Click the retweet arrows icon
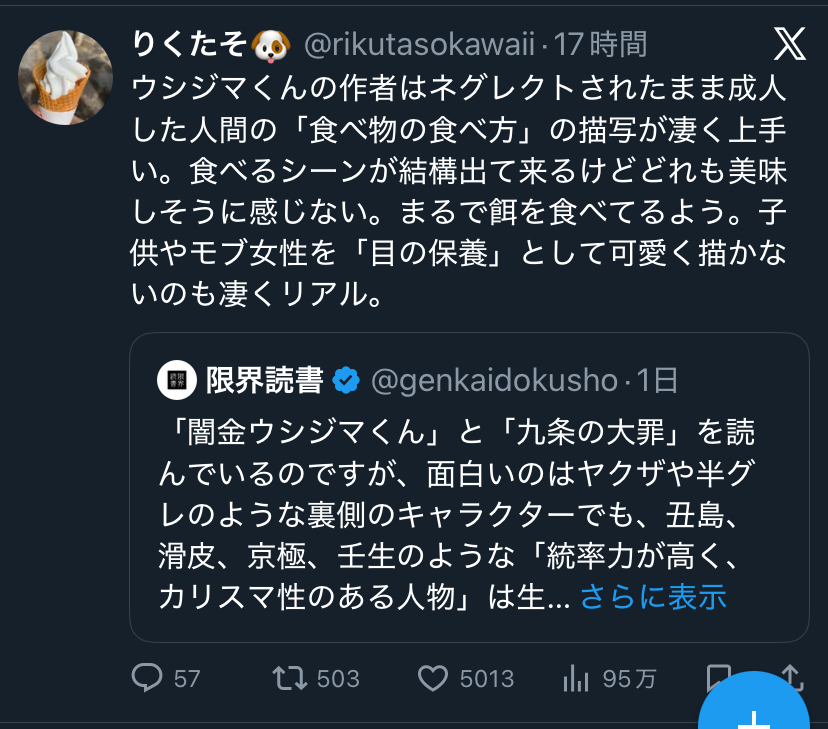 288,679
